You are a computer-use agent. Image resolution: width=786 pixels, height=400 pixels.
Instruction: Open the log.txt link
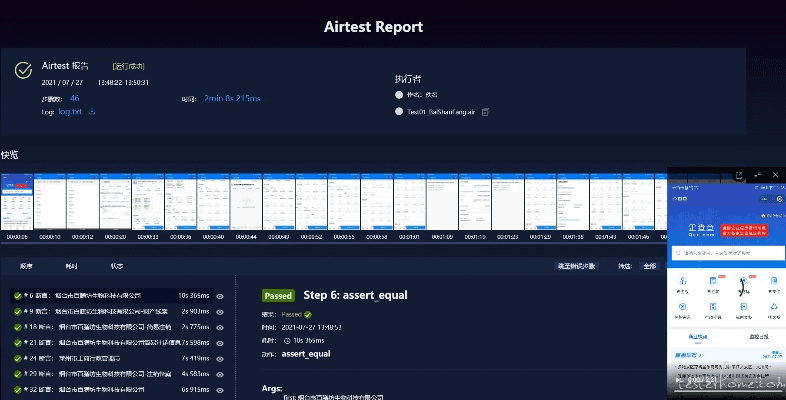pos(70,112)
